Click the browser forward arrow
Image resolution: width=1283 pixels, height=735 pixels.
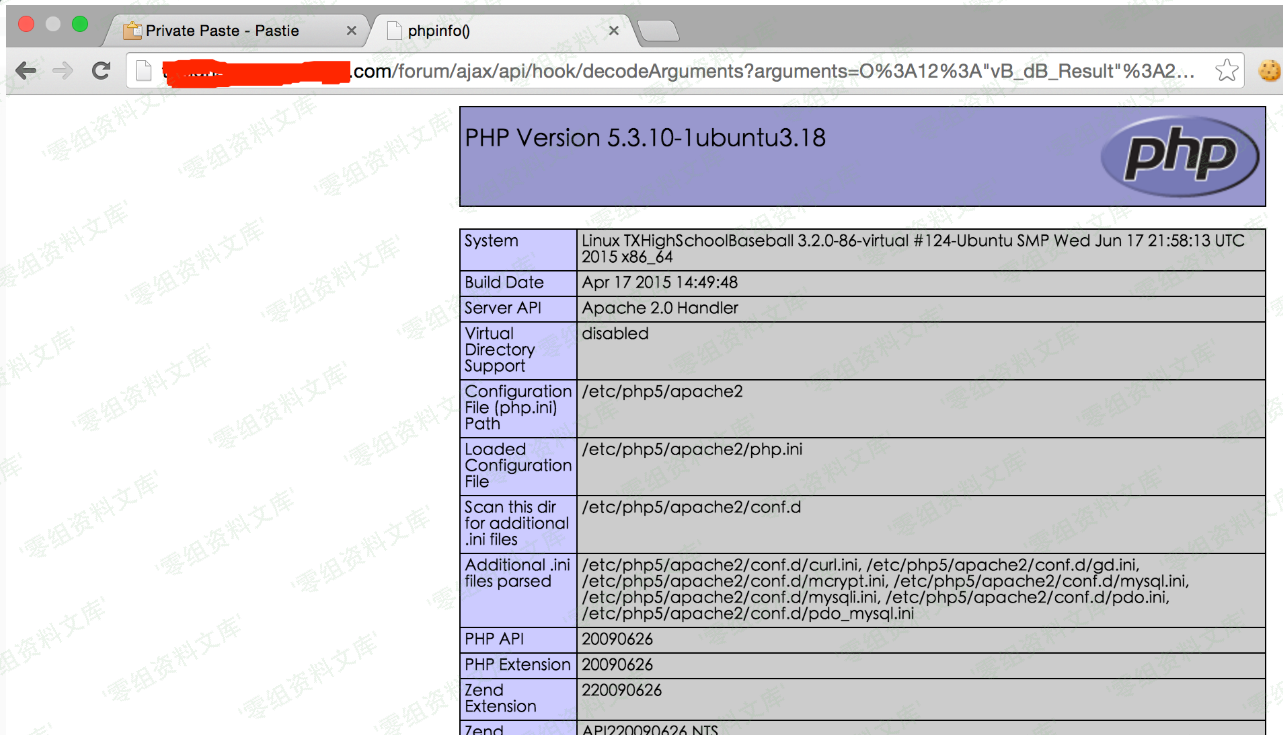coord(62,70)
